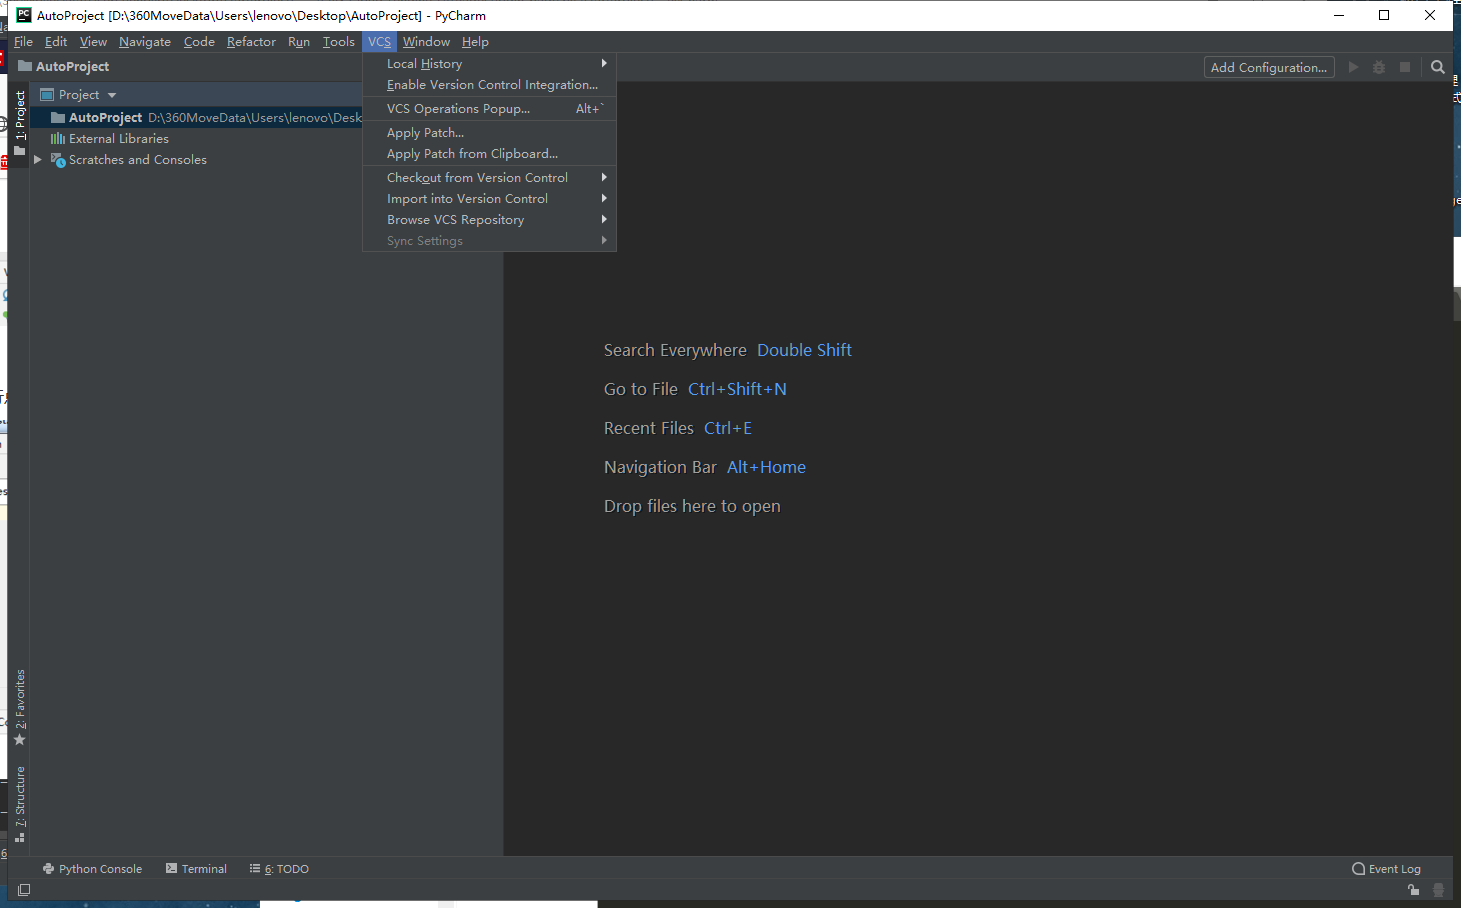Expand Import into Version Control submenu arrow
Screen dimensions: 1461x908
click(604, 198)
